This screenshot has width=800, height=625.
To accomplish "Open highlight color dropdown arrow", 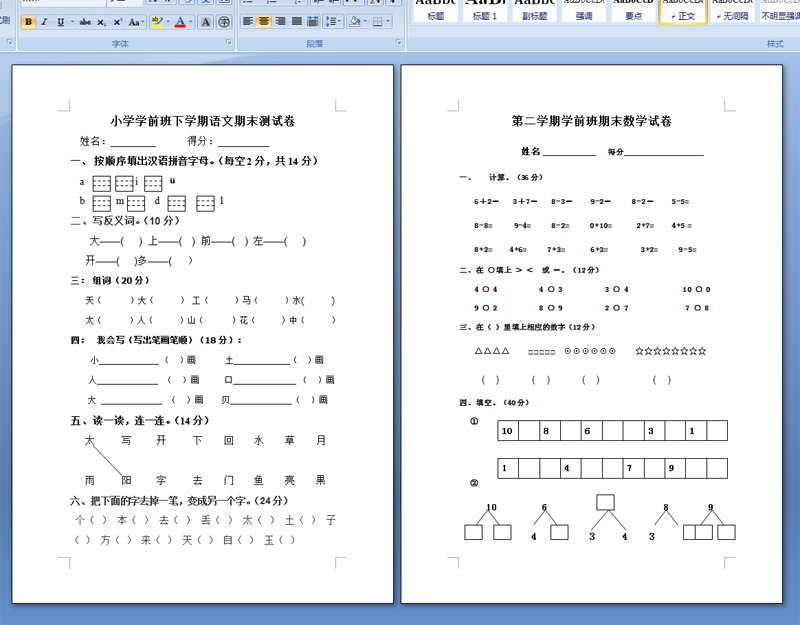I will (167, 22).
